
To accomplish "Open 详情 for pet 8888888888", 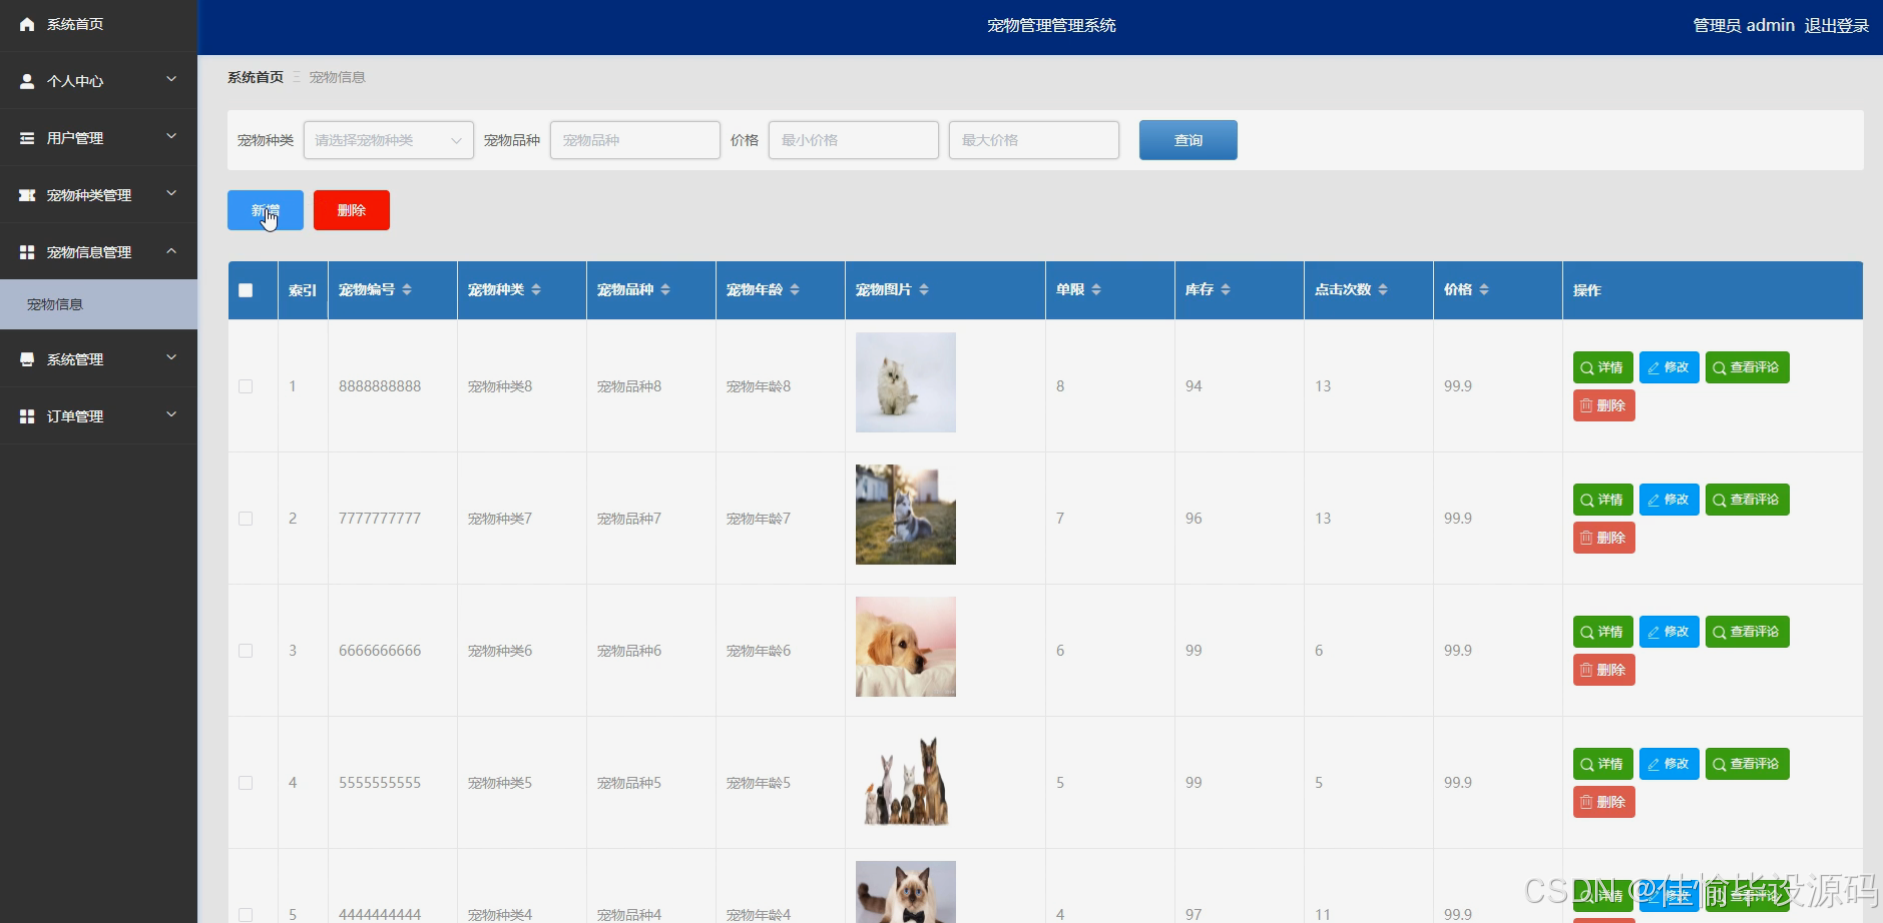I will [1603, 367].
